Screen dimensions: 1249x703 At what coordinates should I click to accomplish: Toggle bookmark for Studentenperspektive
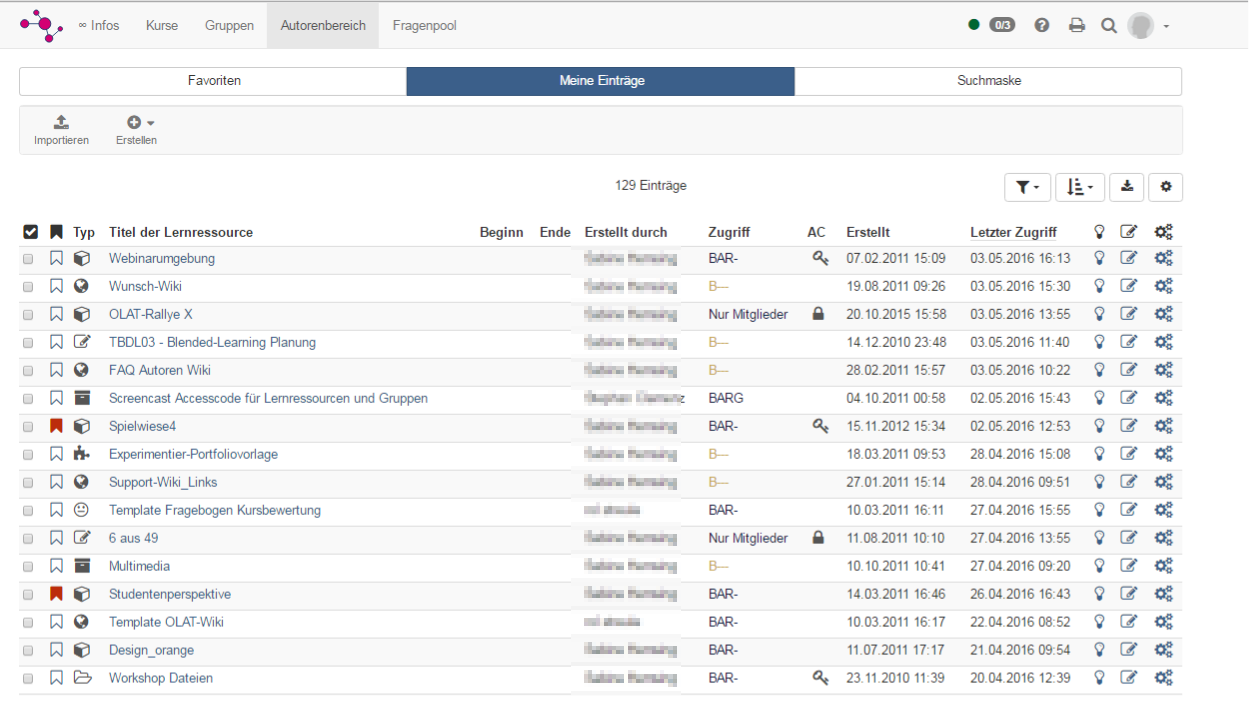[x=56, y=594]
